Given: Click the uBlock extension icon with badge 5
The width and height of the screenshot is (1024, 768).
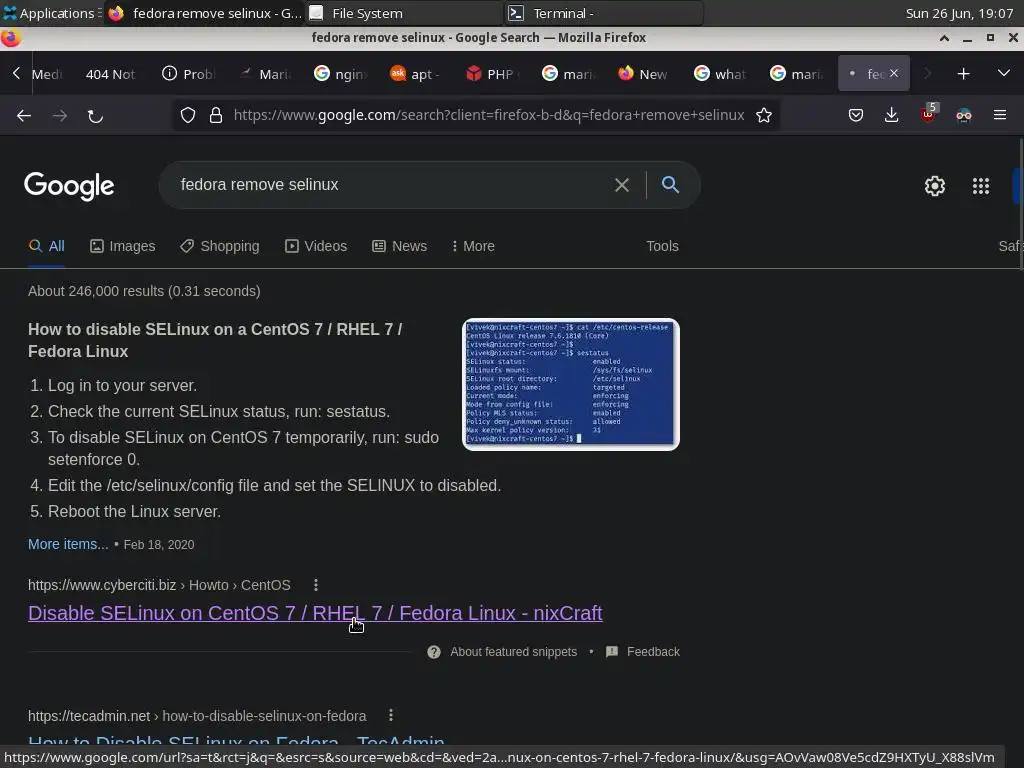Looking at the screenshot, I should (x=928, y=114).
